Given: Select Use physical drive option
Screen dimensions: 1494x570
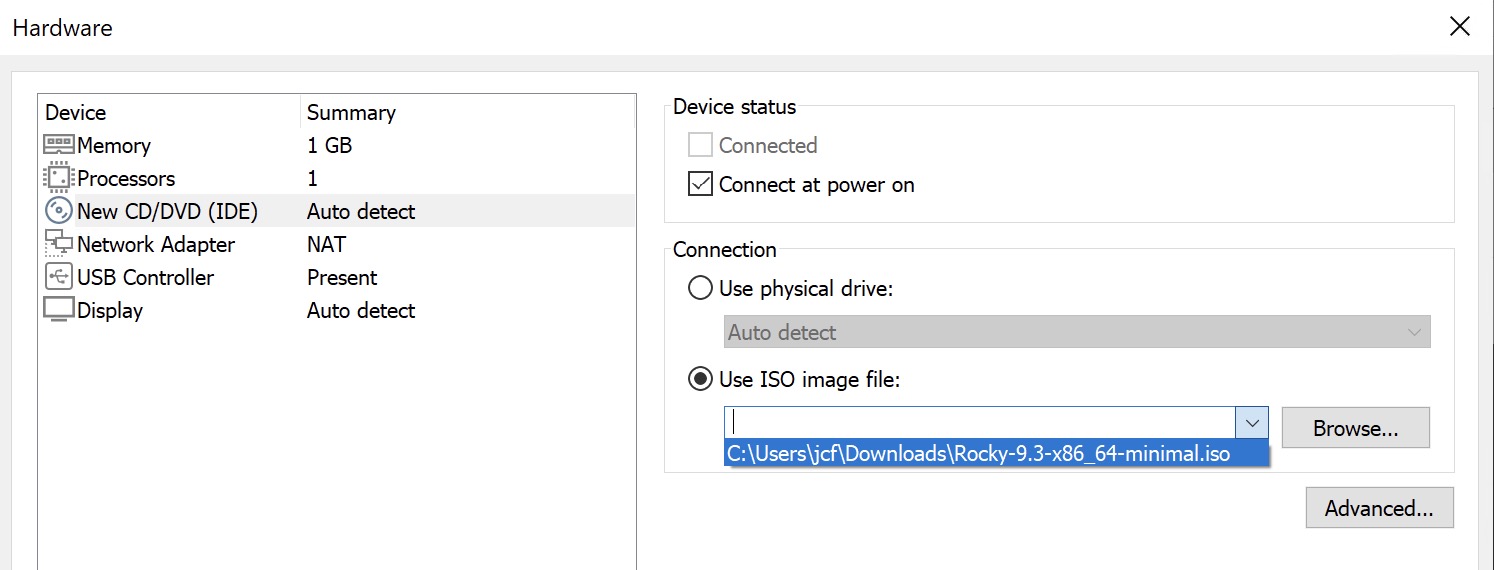Looking at the screenshot, I should [x=701, y=289].
